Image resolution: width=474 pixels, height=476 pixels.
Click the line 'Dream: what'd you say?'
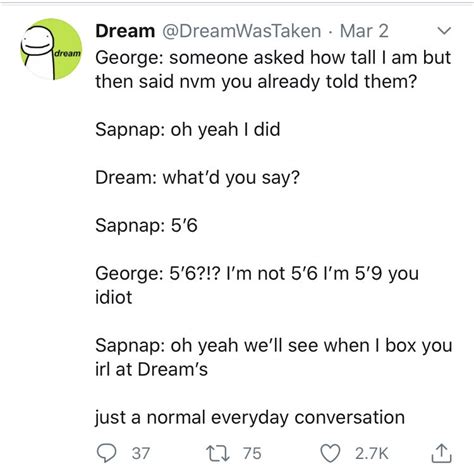point(198,178)
